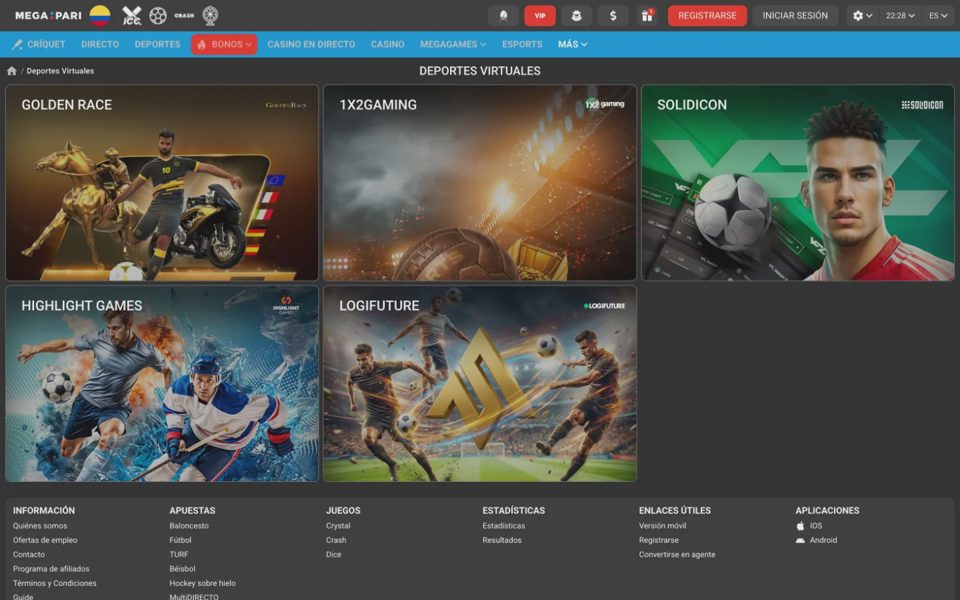The image size is (960, 600).
Task: Open the ES language dropdown
Action: [x=938, y=15]
